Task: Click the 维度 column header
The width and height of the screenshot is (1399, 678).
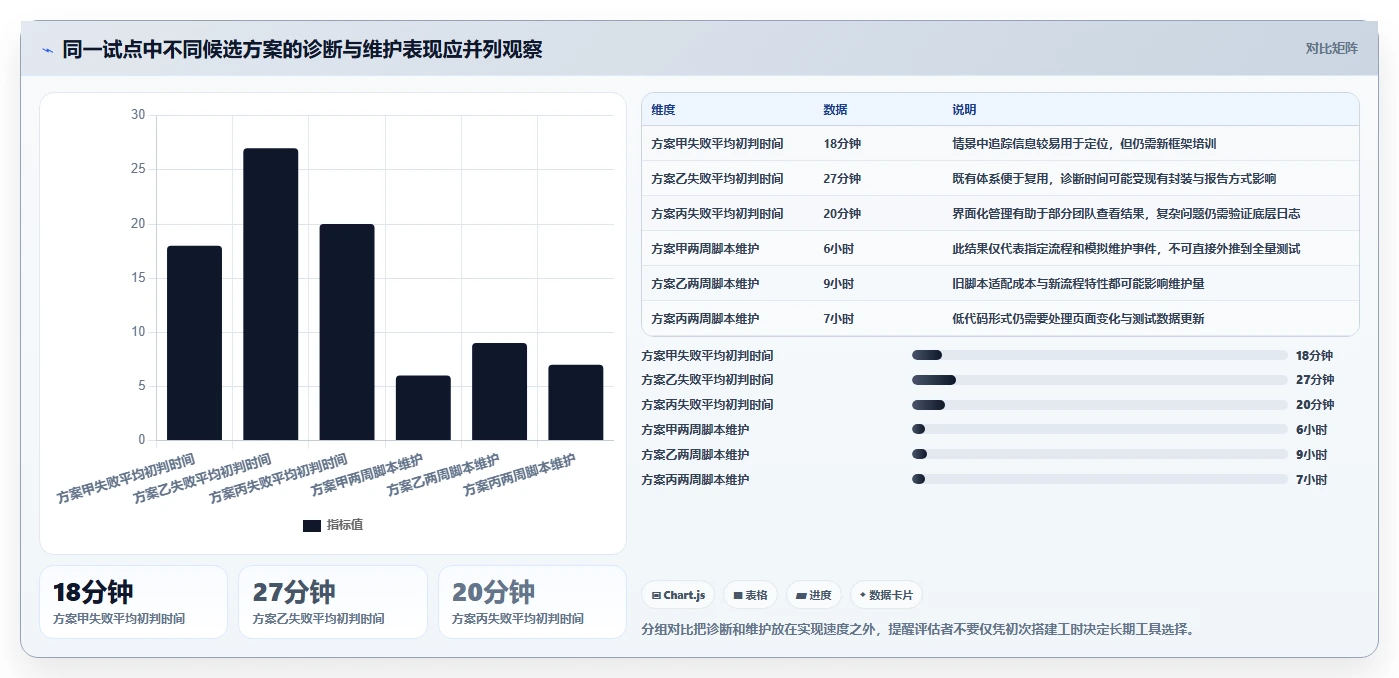Action: [663, 110]
